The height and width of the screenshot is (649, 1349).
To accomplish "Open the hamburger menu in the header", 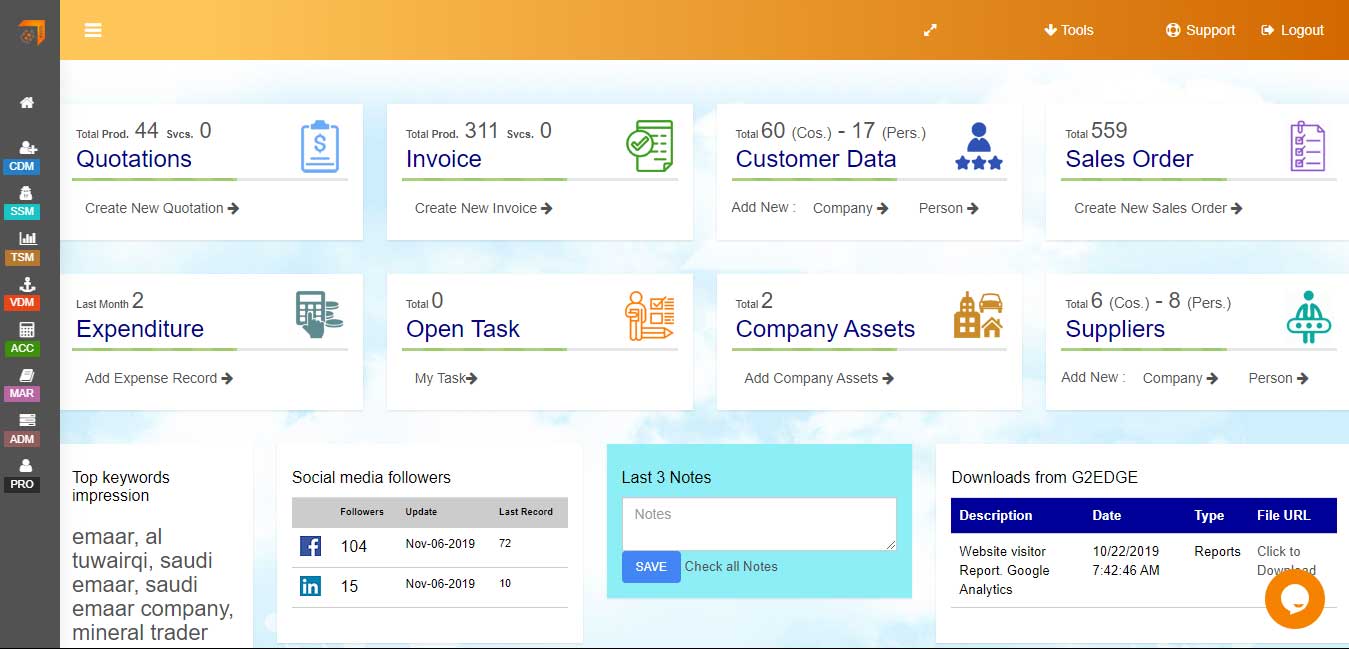I will tap(93, 30).
